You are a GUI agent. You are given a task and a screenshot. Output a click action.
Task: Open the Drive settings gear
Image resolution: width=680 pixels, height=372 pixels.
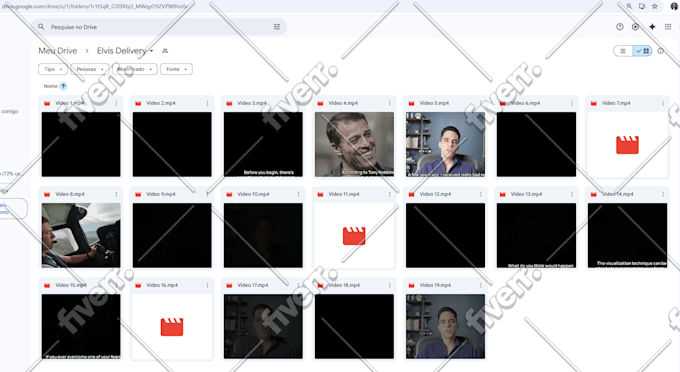point(635,27)
